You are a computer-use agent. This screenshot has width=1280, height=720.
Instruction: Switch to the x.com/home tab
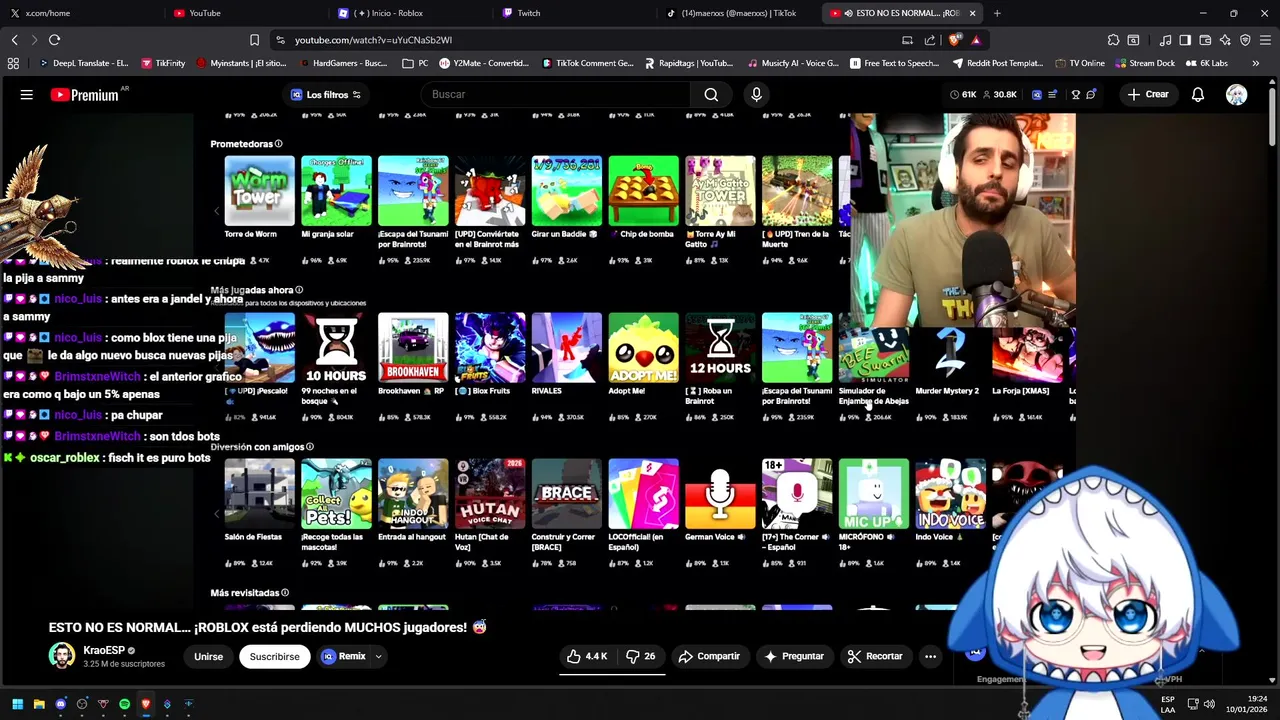83,13
